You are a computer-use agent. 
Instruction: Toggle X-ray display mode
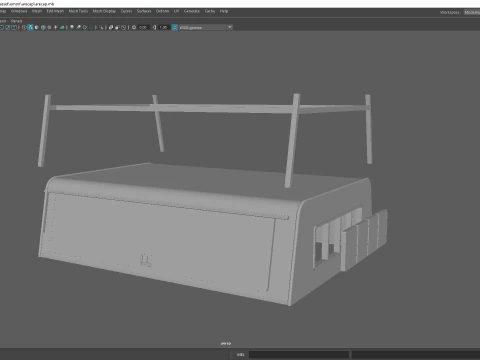coord(111,27)
